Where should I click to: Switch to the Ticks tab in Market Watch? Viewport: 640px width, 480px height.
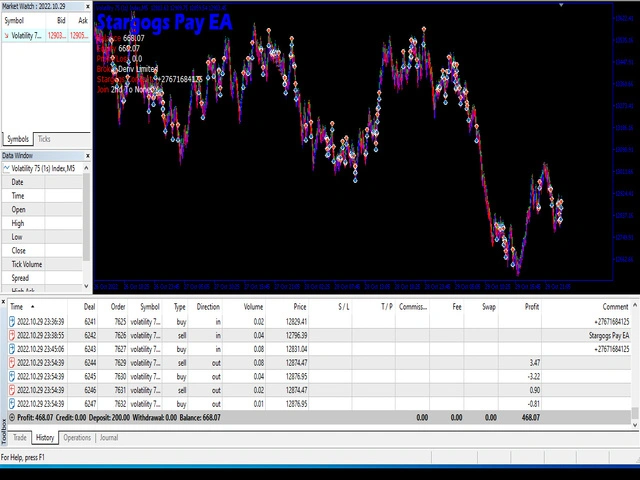point(45,139)
